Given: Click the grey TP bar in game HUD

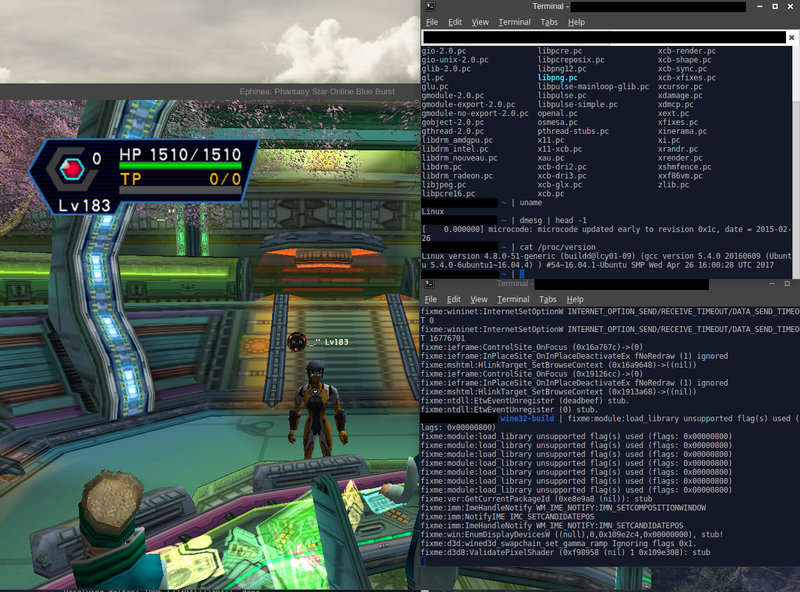Looking at the screenshot, I should pyautogui.click(x=180, y=190).
